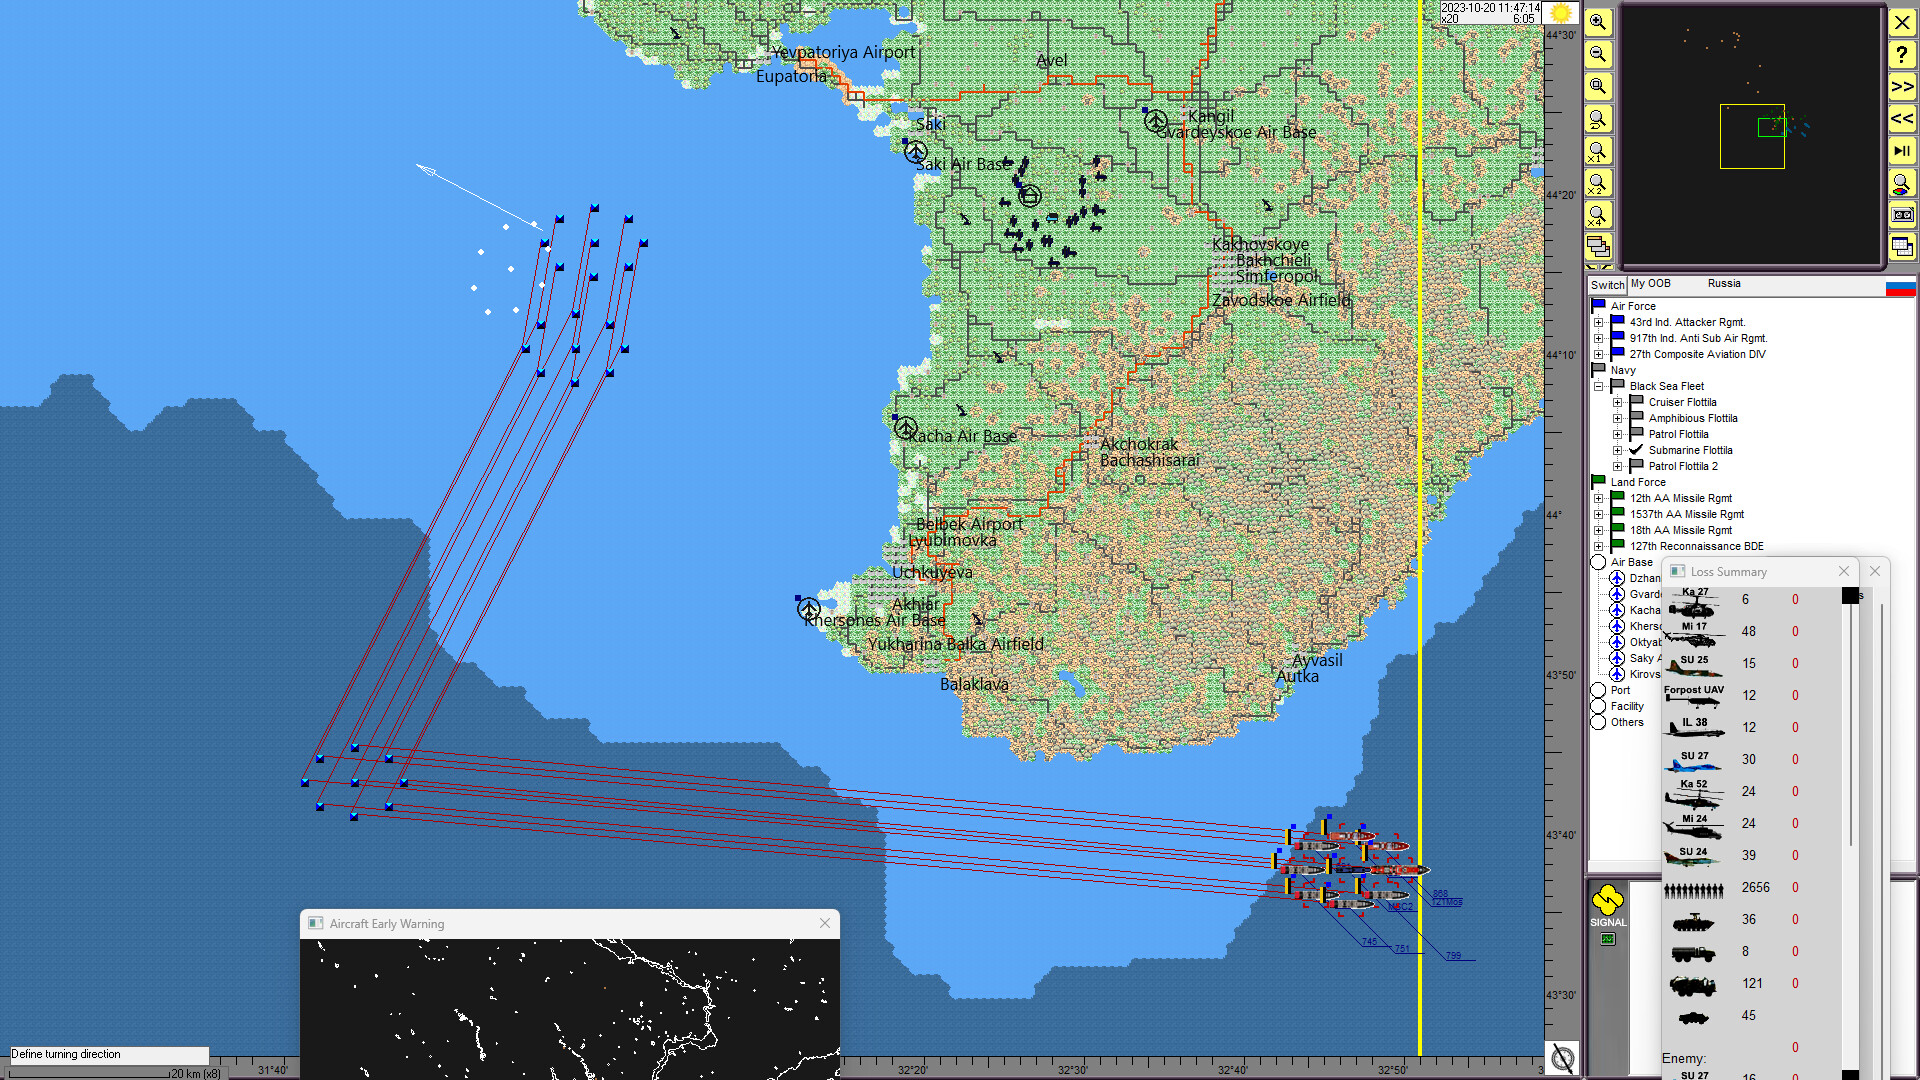This screenshot has height=1080, width=1920.
Task: Open help using the ? icon
Action: [1902, 55]
